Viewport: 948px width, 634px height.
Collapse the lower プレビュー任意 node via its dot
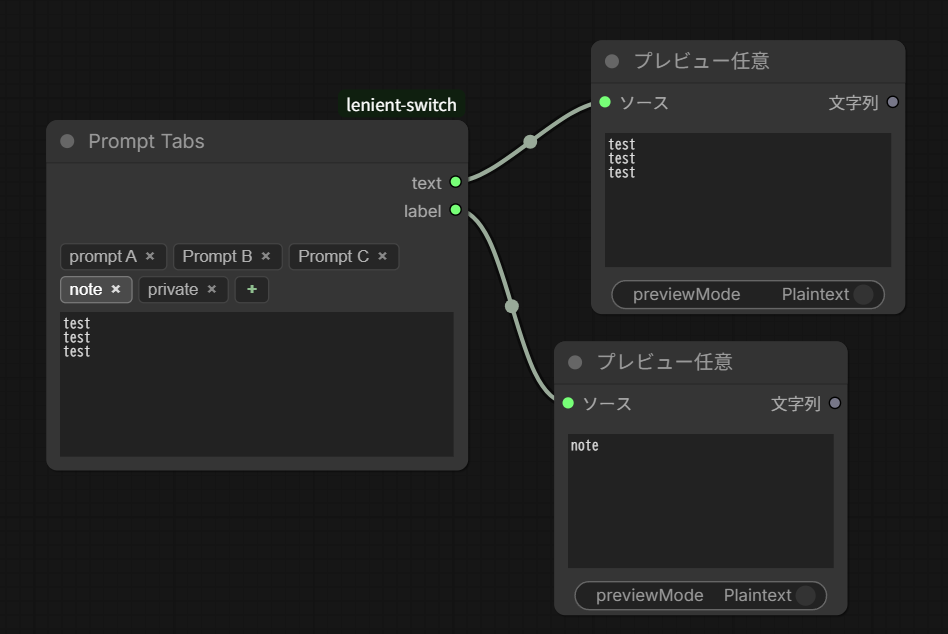pos(575,362)
